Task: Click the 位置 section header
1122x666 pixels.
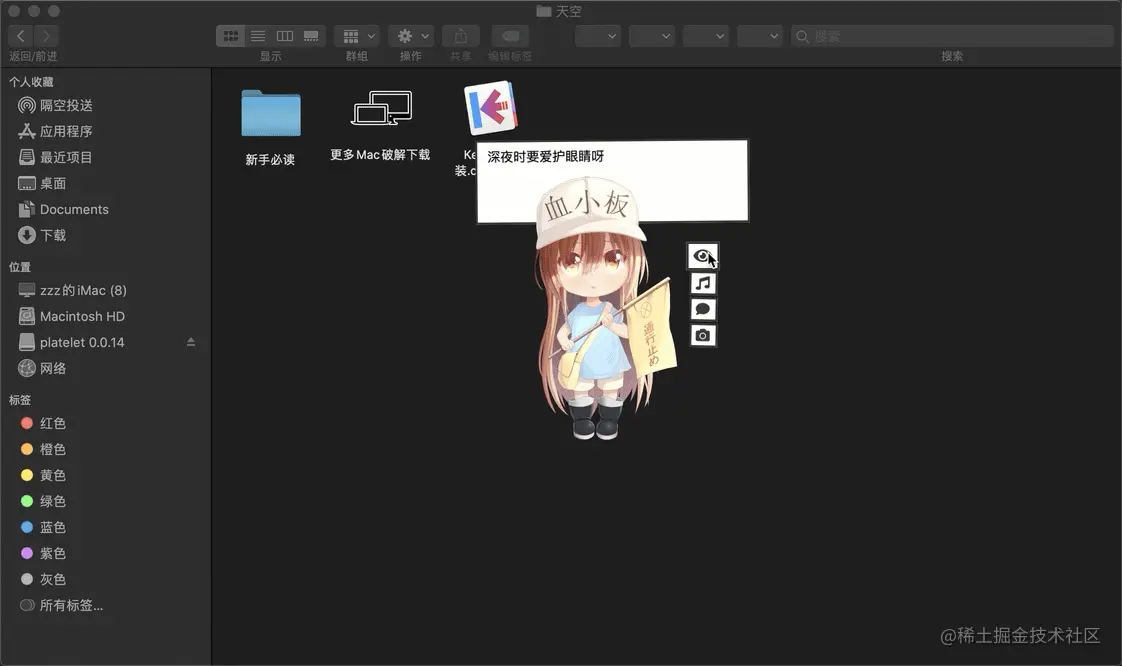Action: point(20,267)
